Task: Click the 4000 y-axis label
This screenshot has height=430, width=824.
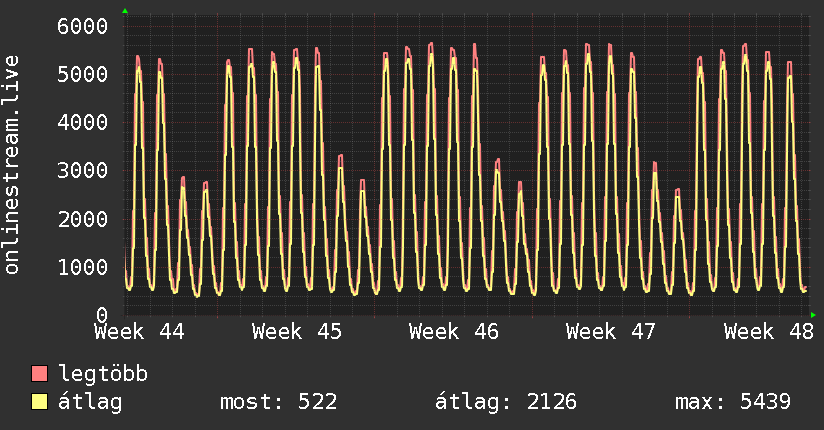Action: [x=83, y=122]
